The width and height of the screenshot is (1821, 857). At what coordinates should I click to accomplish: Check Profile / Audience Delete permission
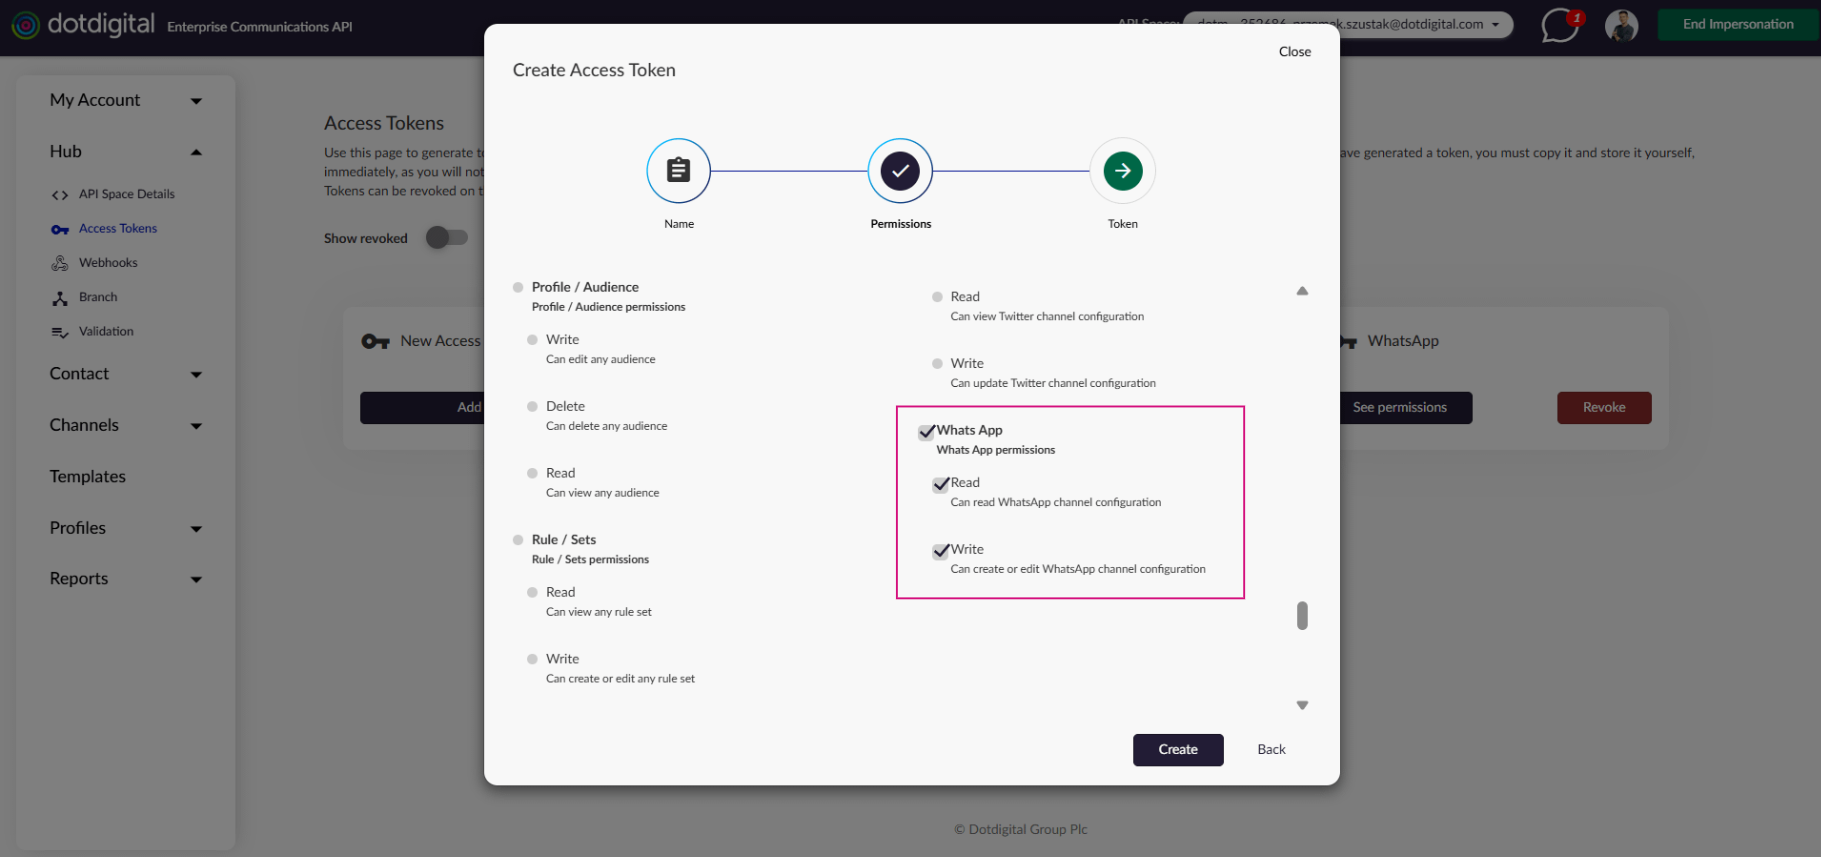pos(532,407)
